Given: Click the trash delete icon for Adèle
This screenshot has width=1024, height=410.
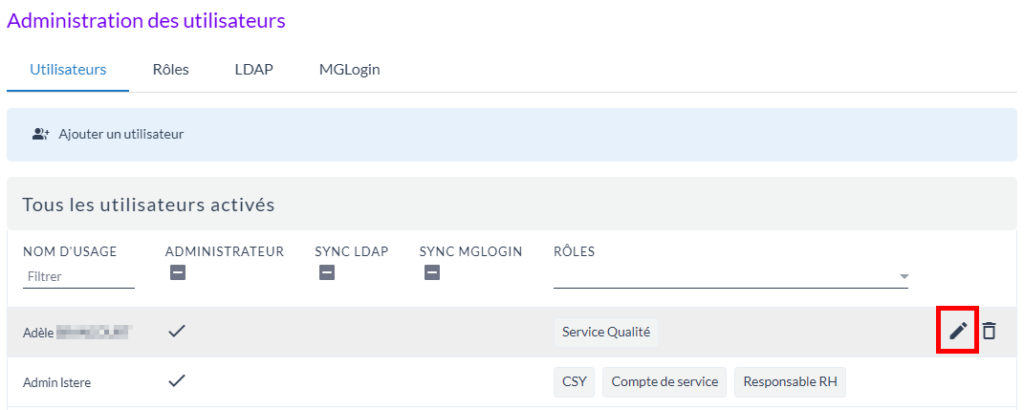Looking at the screenshot, I should coord(989,331).
